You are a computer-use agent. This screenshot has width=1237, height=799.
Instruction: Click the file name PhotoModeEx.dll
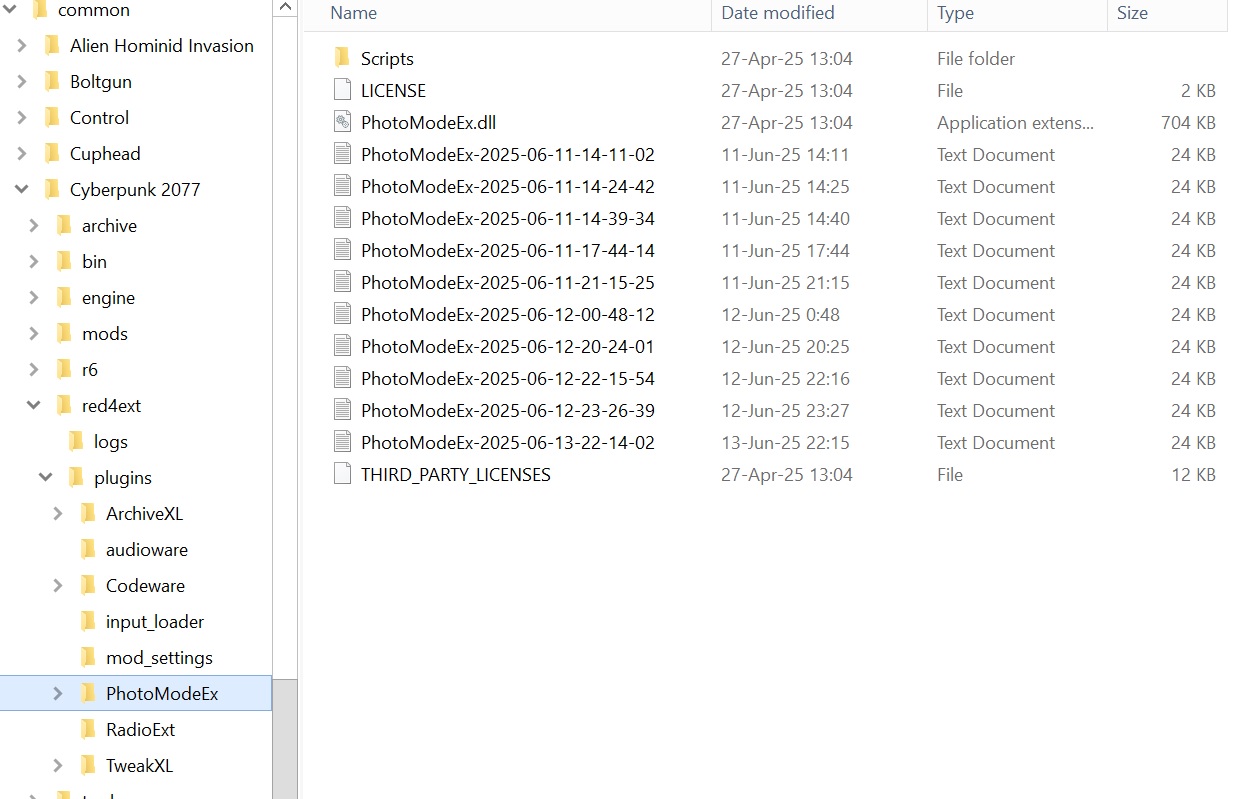428,122
